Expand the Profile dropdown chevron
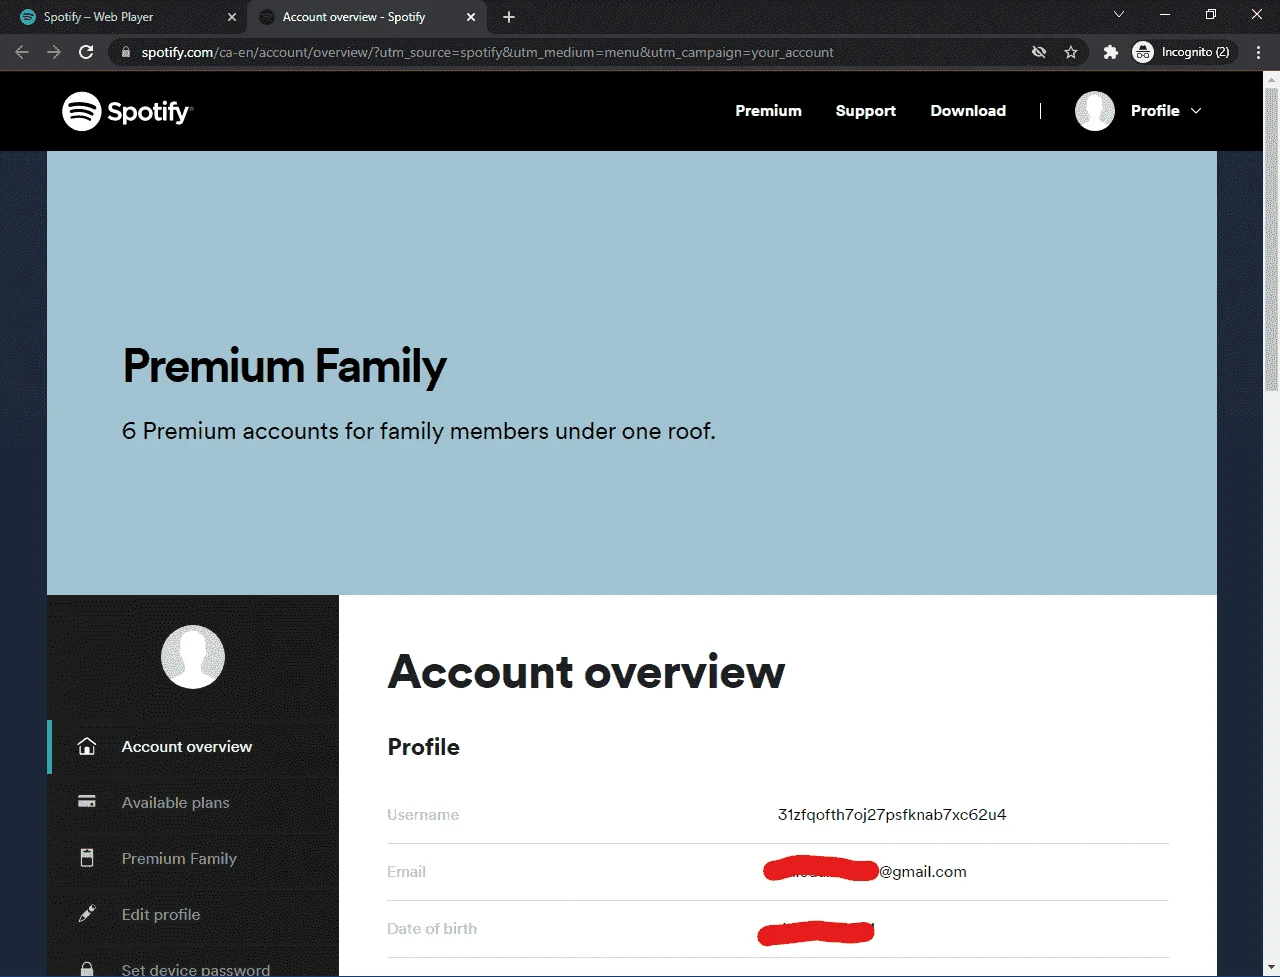Viewport: 1280px width, 977px height. (1196, 111)
